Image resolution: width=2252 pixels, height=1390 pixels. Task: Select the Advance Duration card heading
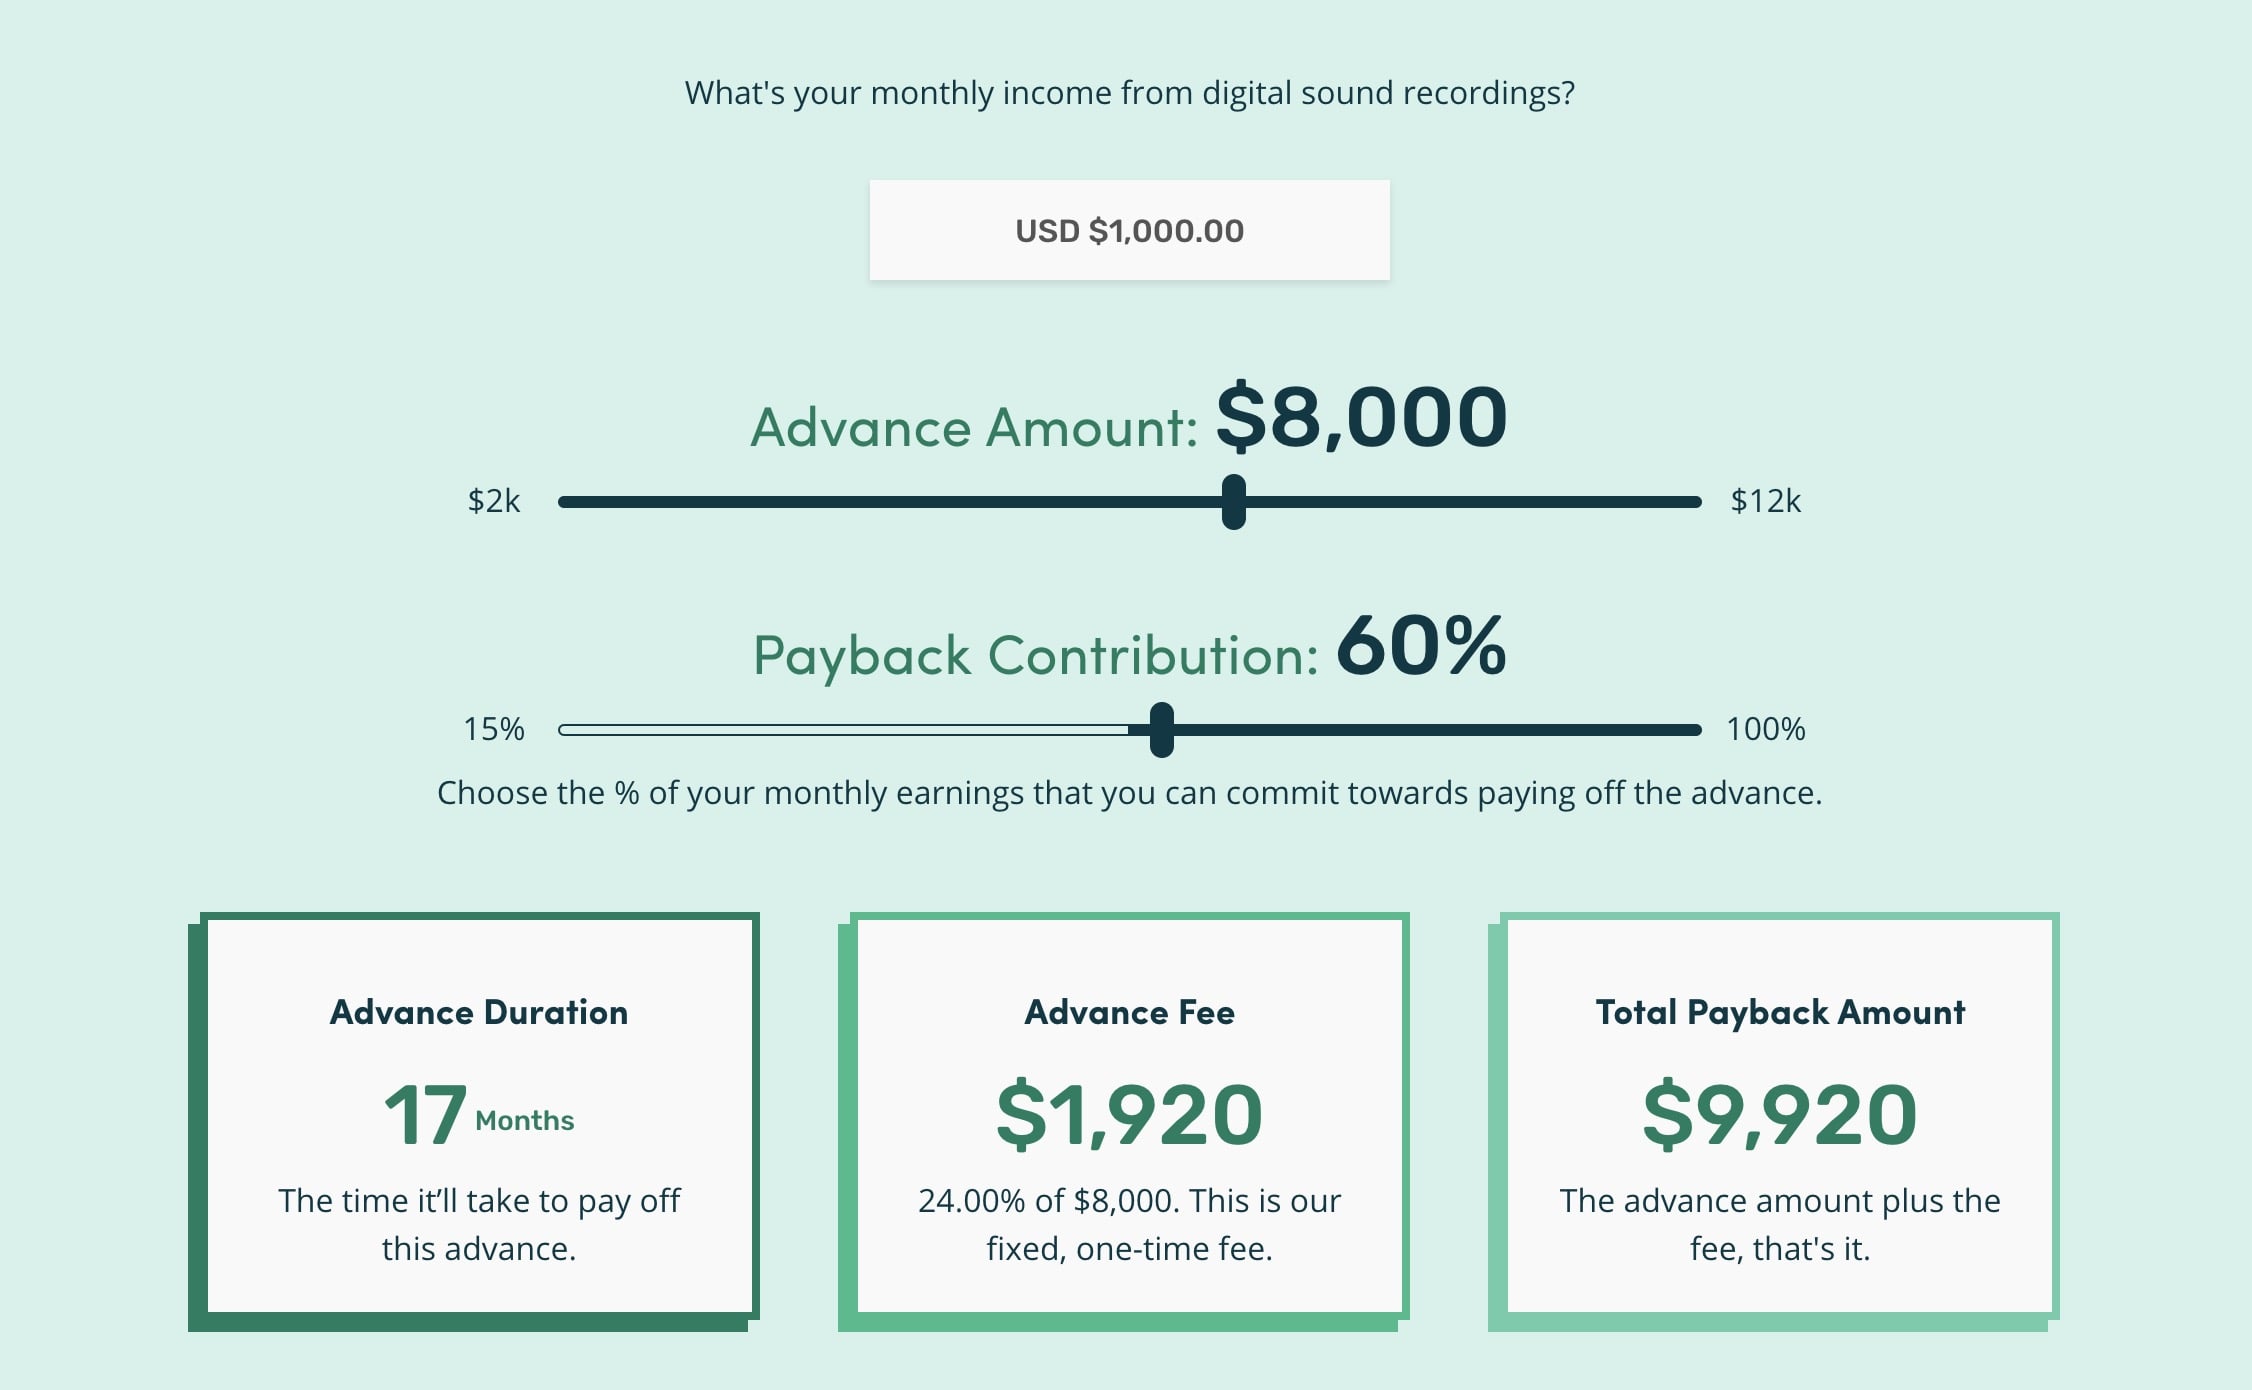(x=479, y=1012)
